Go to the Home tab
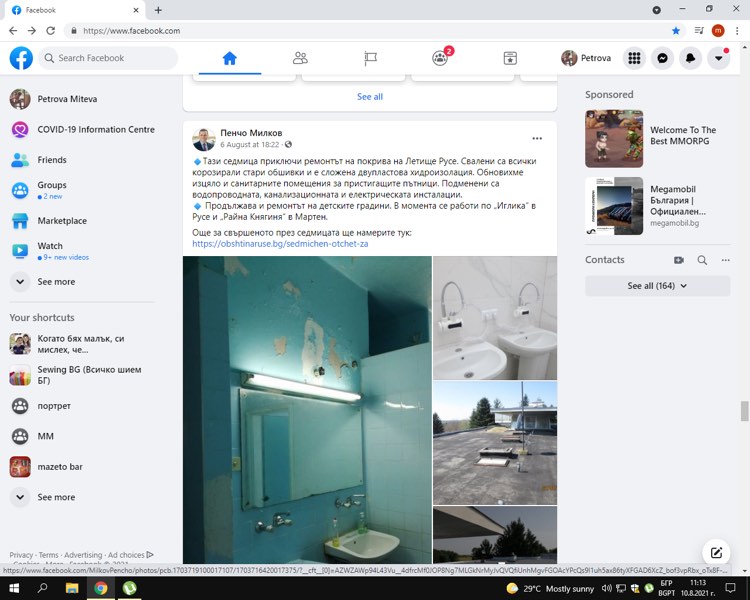The image size is (750, 600). pos(229,58)
